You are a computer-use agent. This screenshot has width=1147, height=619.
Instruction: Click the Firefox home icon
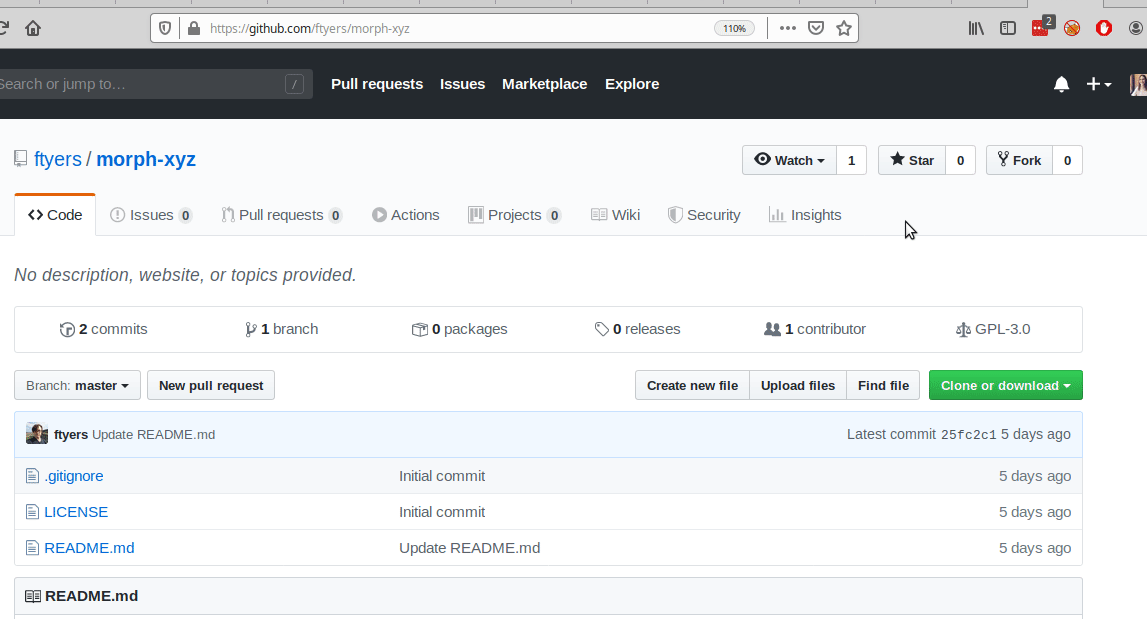pos(33,29)
